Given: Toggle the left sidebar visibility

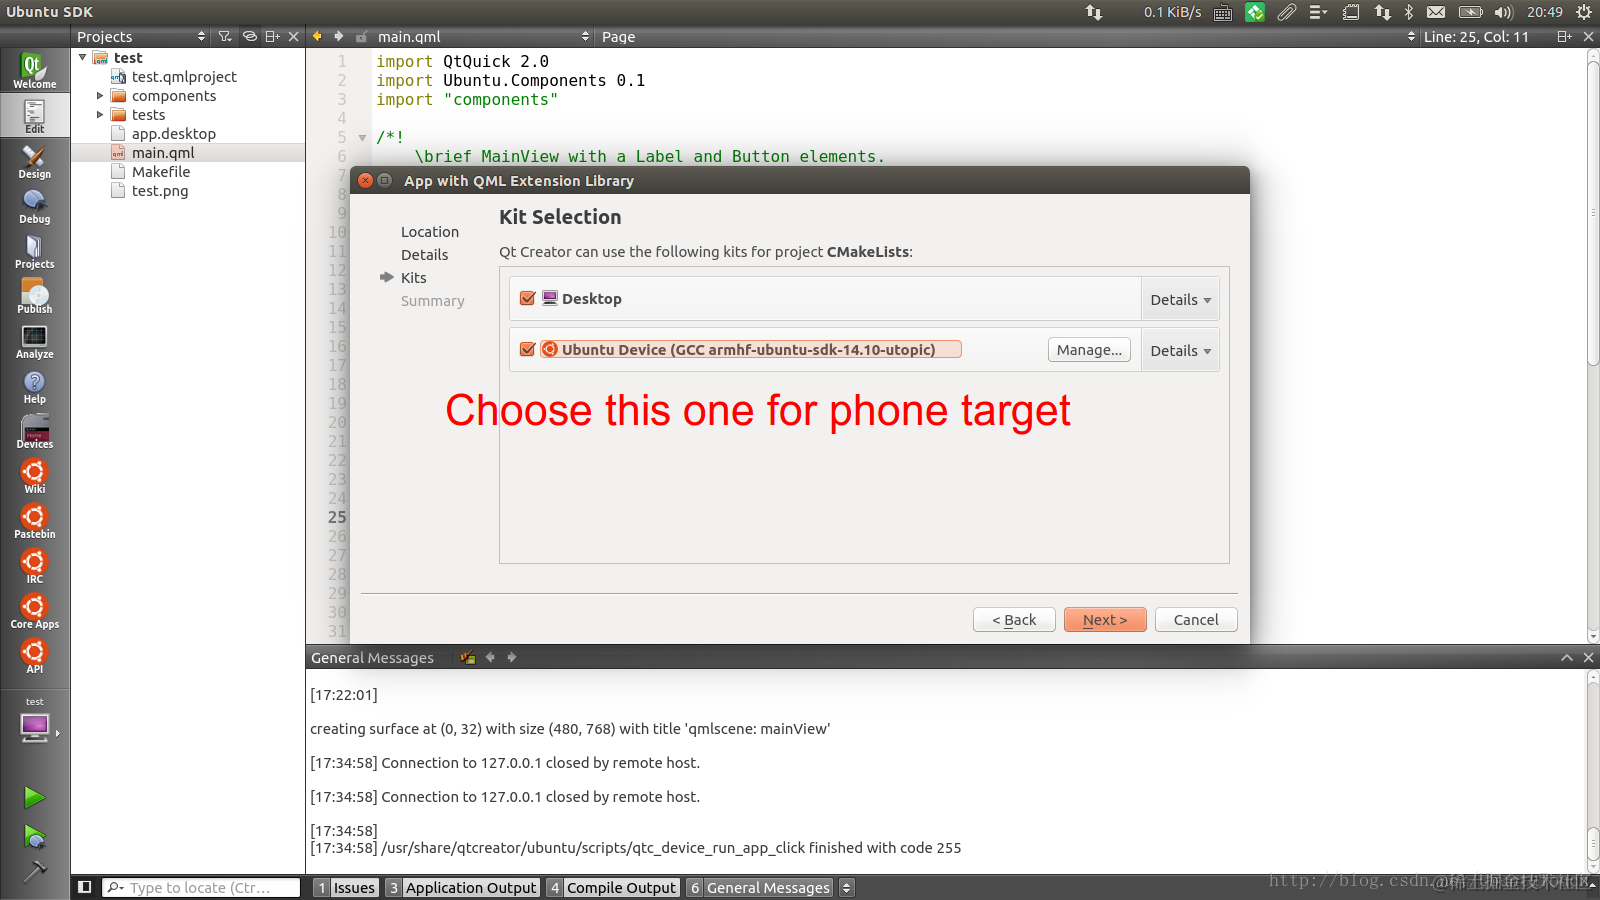Looking at the screenshot, I should coord(85,887).
